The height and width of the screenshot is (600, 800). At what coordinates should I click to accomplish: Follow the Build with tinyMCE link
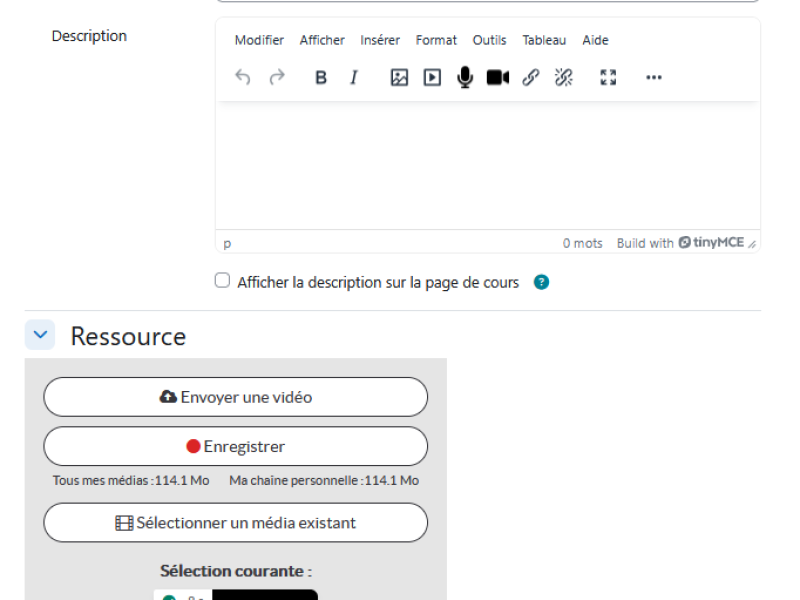[x=680, y=243]
